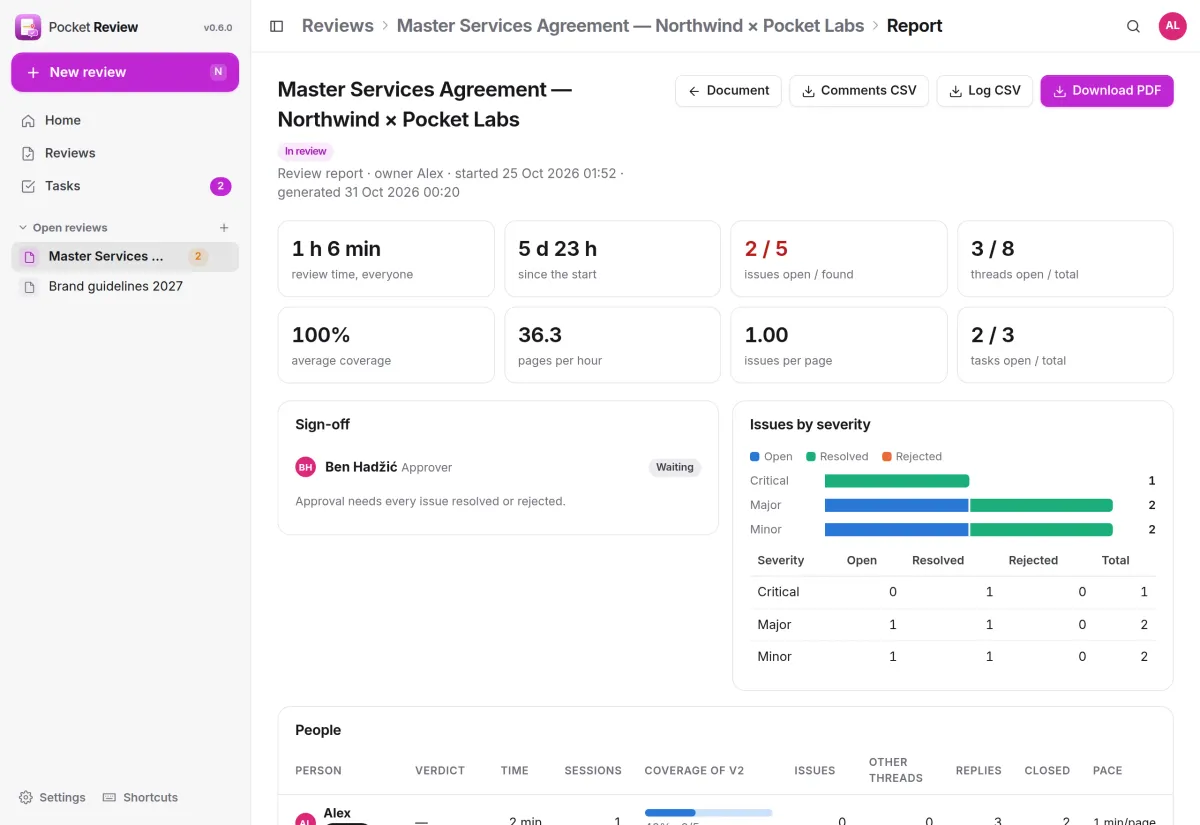The image size is (1200, 825).
Task: Download Comments CSV
Action: 859,90
